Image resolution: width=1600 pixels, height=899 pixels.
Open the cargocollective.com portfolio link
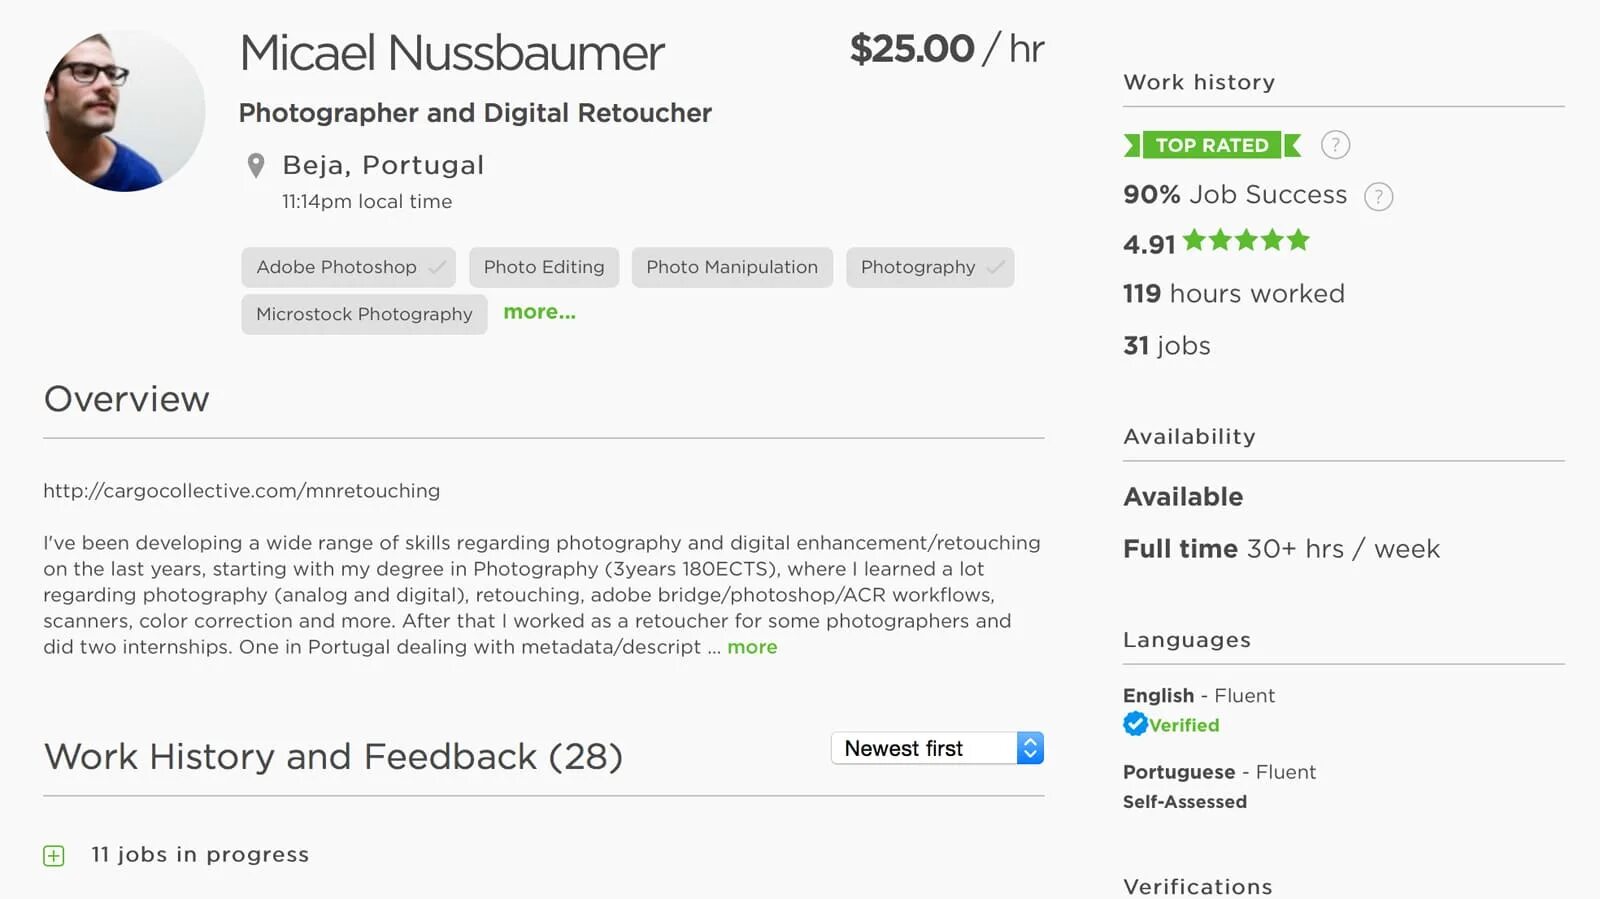pyautogui.click(x=241, y=491)
